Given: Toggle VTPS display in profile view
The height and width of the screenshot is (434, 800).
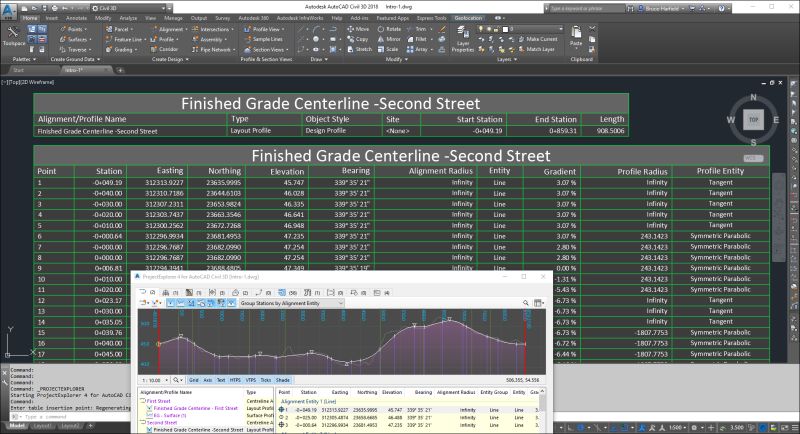Looking at the screenshot, I should [x=251, y=380].
